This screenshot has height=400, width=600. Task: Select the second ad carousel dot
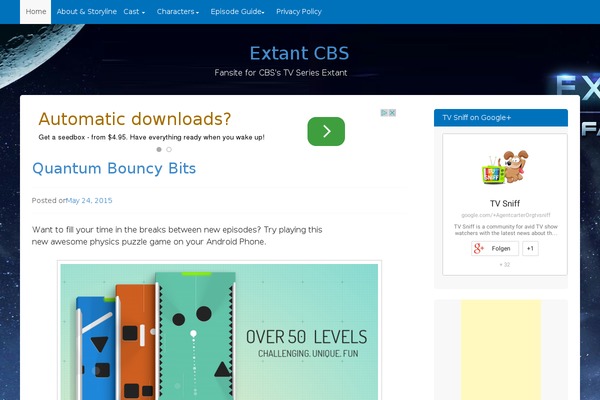pyautogui.click(x=169, y=149)
